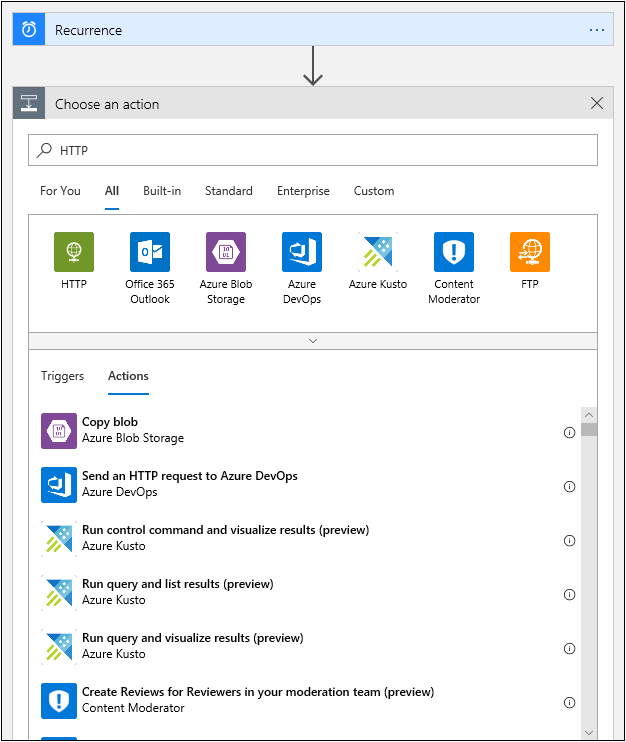Switch to the Triggers tab

[62, 376]
